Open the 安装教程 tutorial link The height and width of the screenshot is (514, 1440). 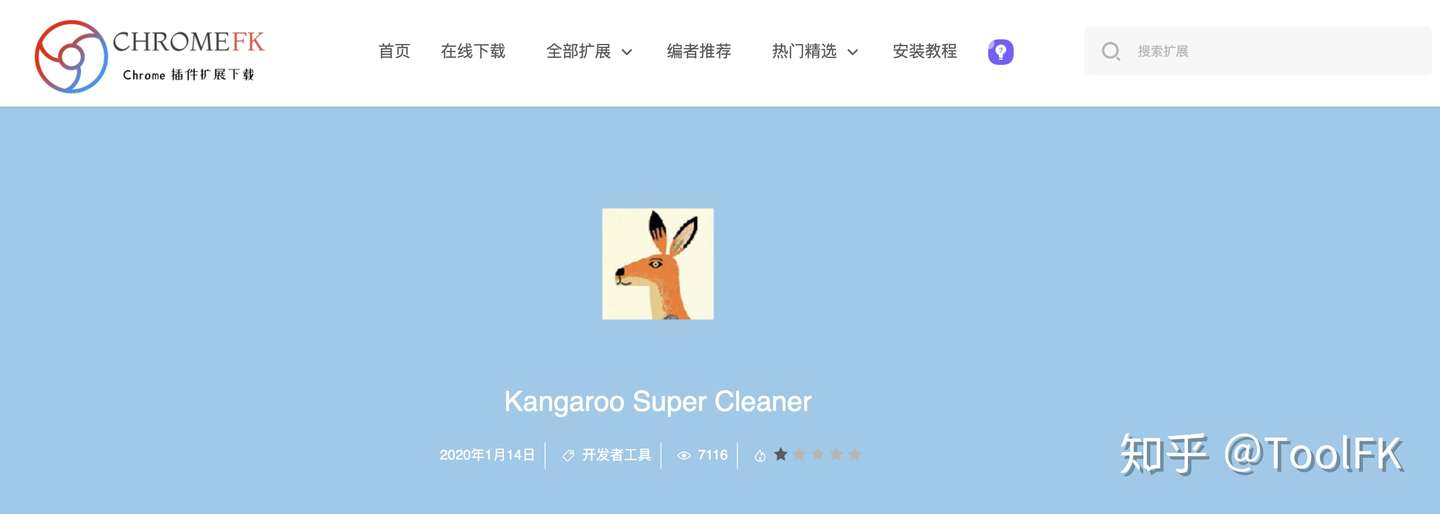[925, 51]
